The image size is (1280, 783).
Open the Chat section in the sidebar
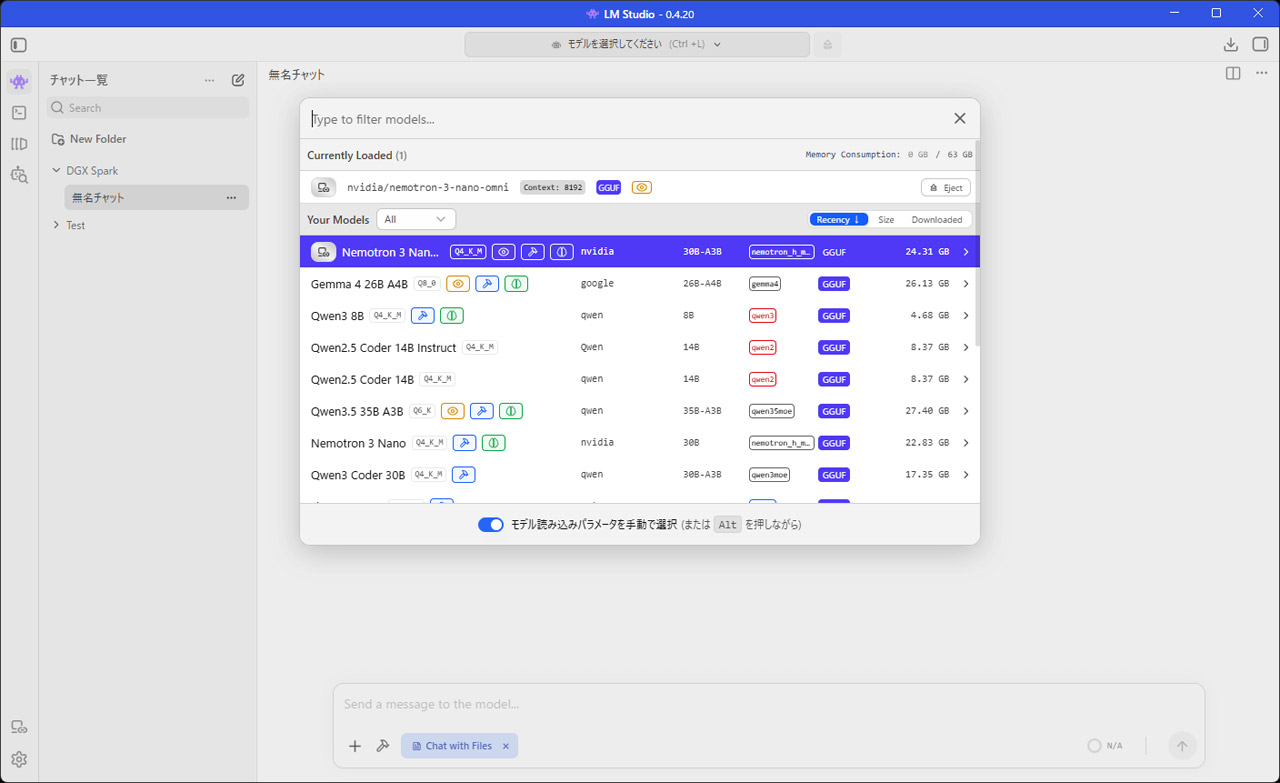(x=19, y=81)
